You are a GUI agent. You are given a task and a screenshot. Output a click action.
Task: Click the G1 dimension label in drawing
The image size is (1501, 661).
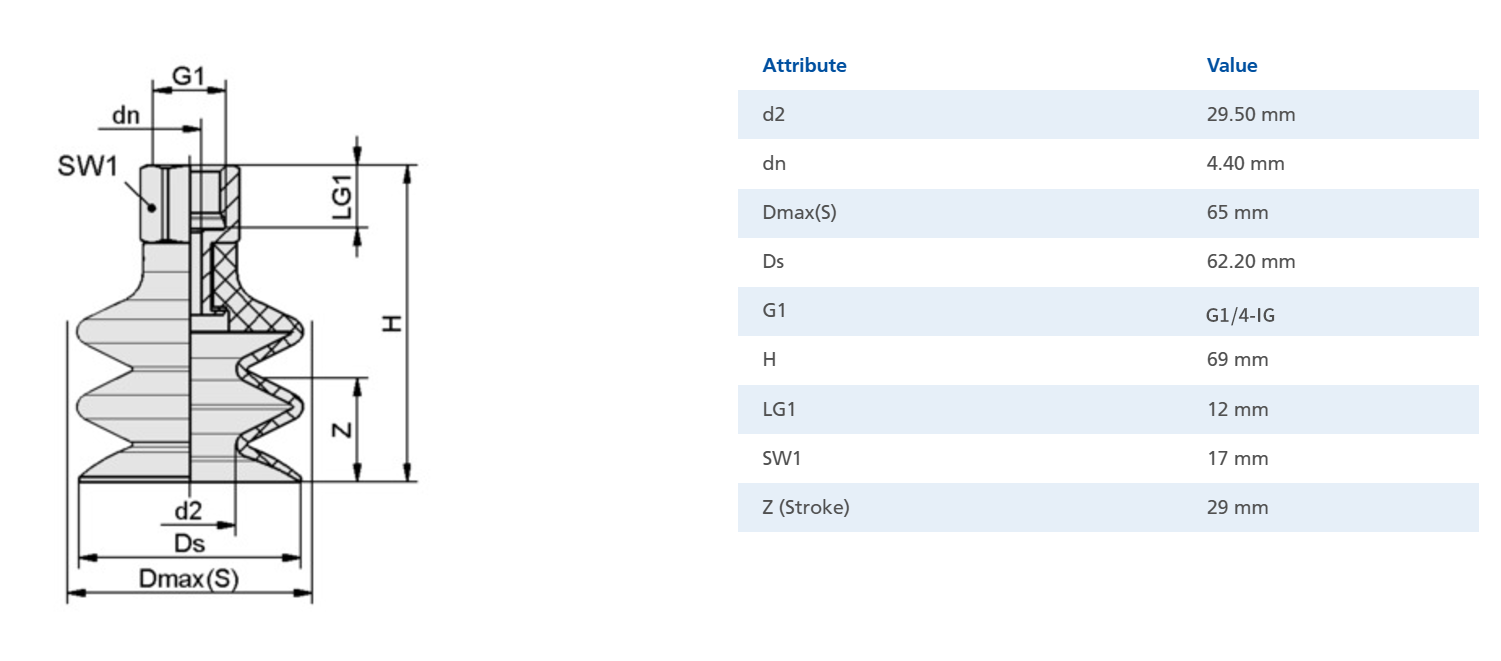(188, 76)
